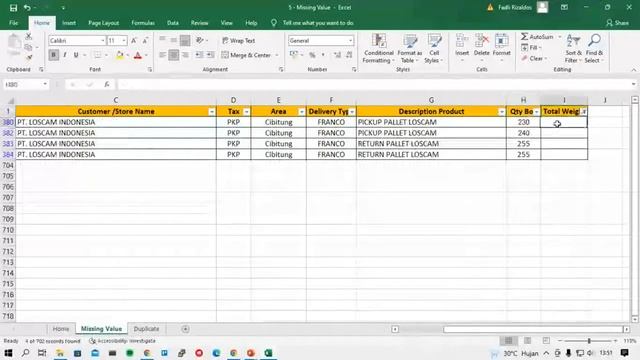Click the Excel icon in the taskbar
Image resolution: width=640 pixels, height=360 pixels.
click(269, 353)
